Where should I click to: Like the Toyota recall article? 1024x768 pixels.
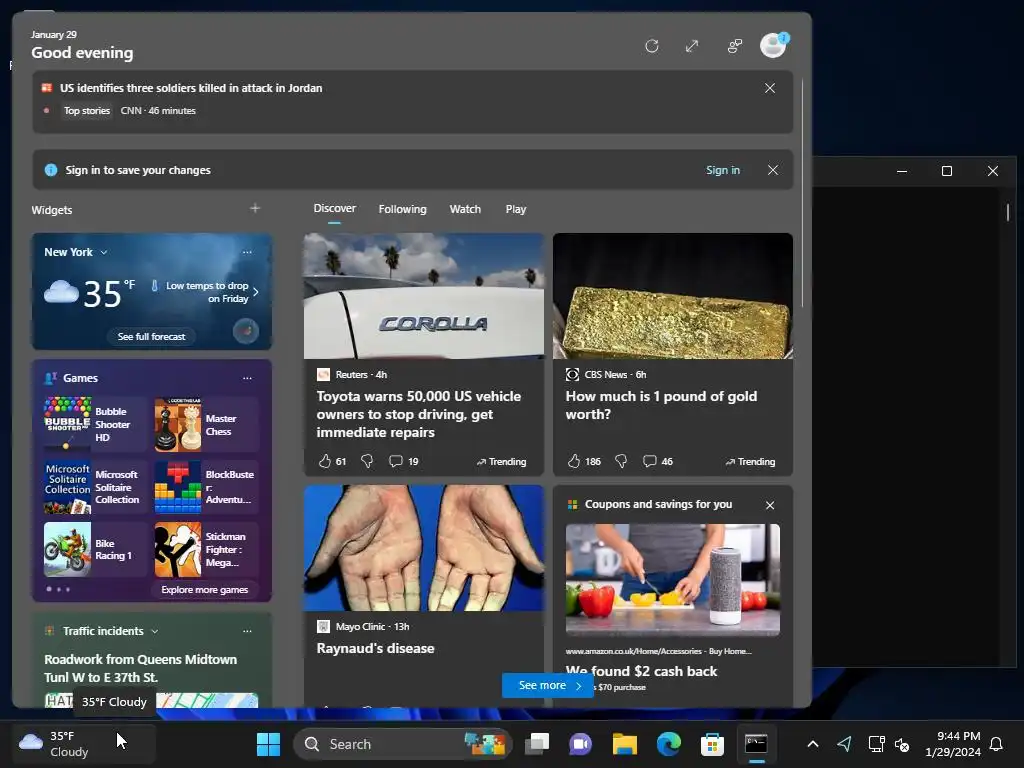325,461
